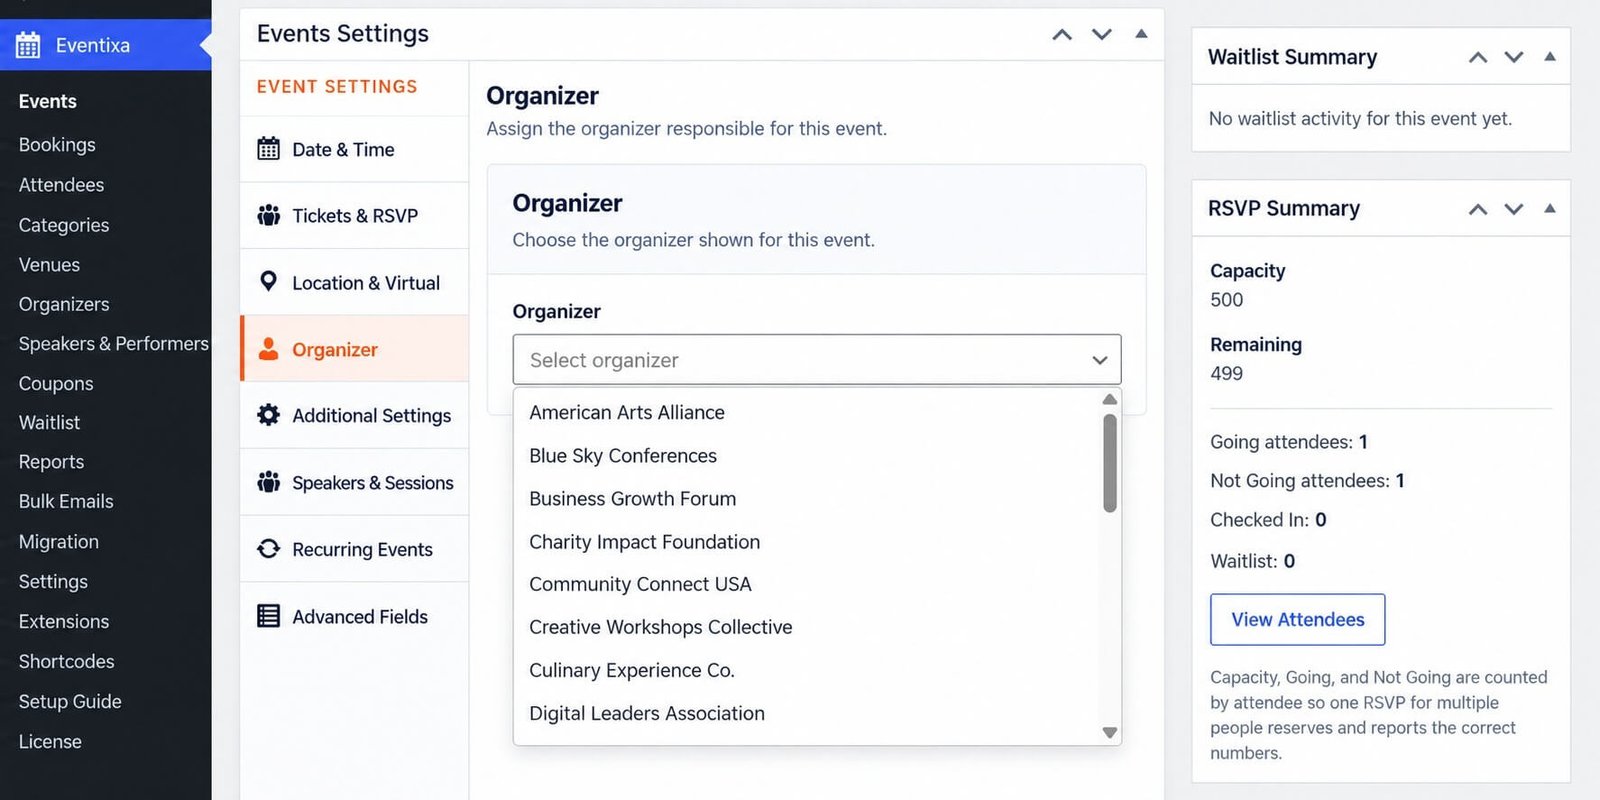Click the Tickets & RSVP people icon
The image size is (1600, 800).
point(269,215)
